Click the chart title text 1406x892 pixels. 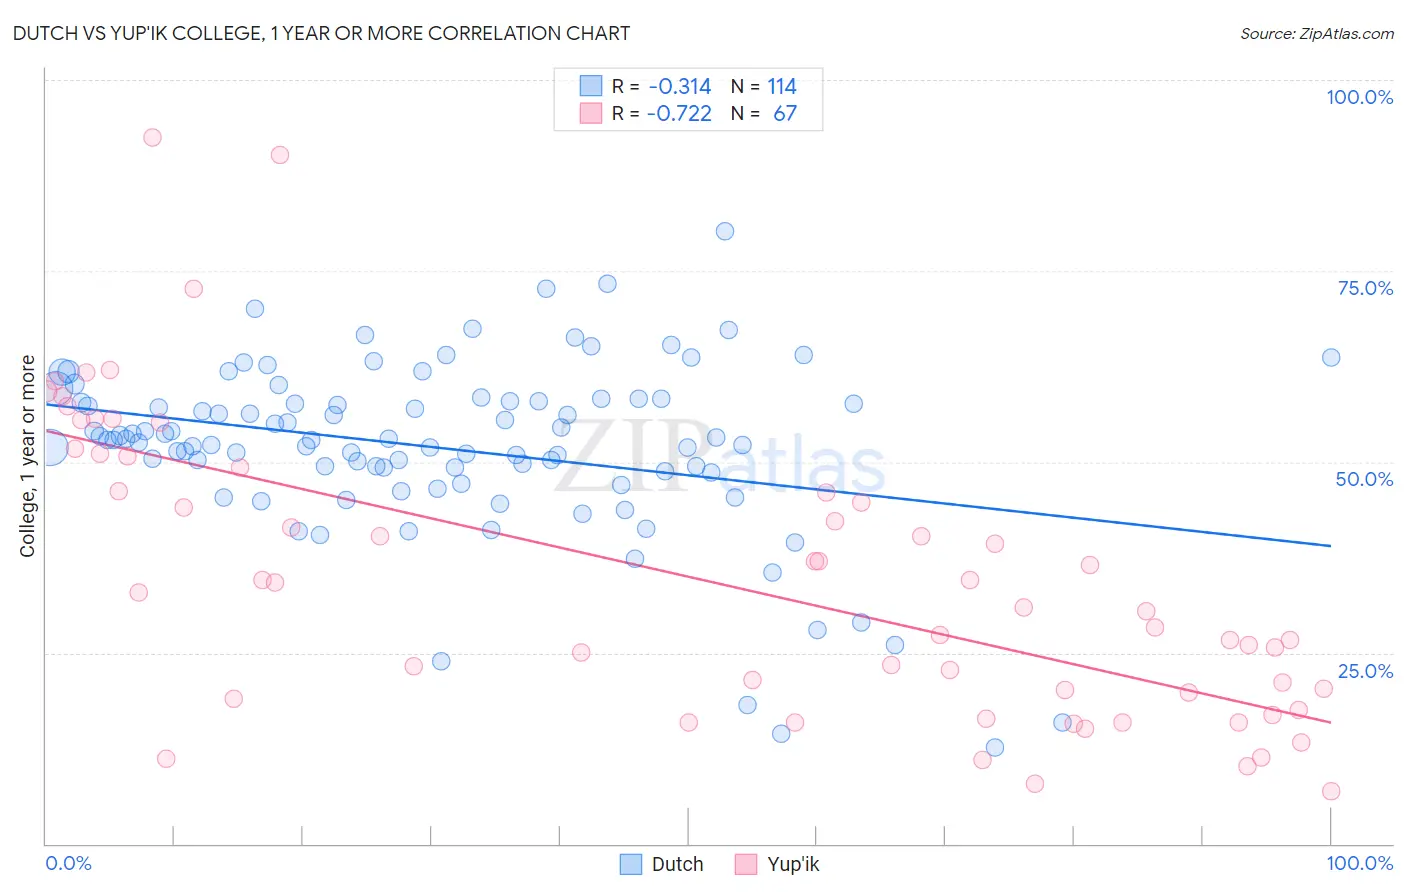[x=321, y=33]
